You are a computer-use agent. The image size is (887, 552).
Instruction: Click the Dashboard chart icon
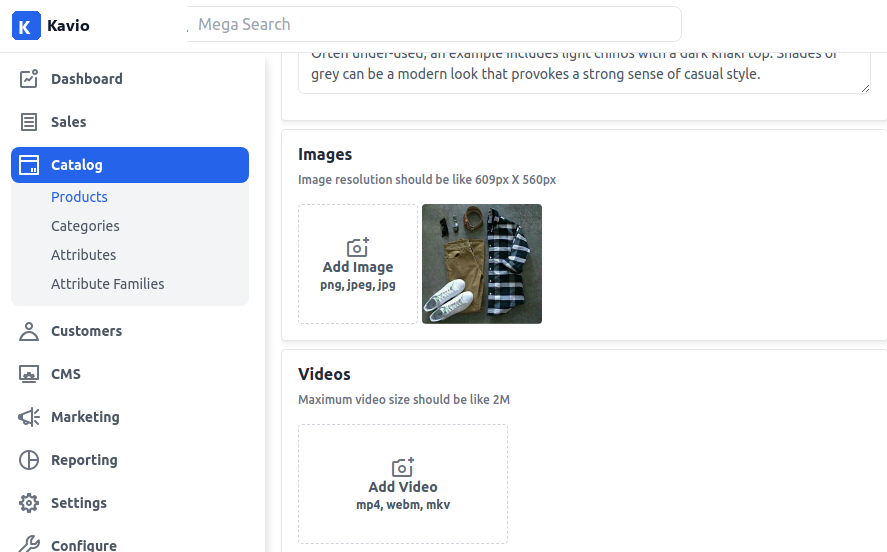pos(29,79)
